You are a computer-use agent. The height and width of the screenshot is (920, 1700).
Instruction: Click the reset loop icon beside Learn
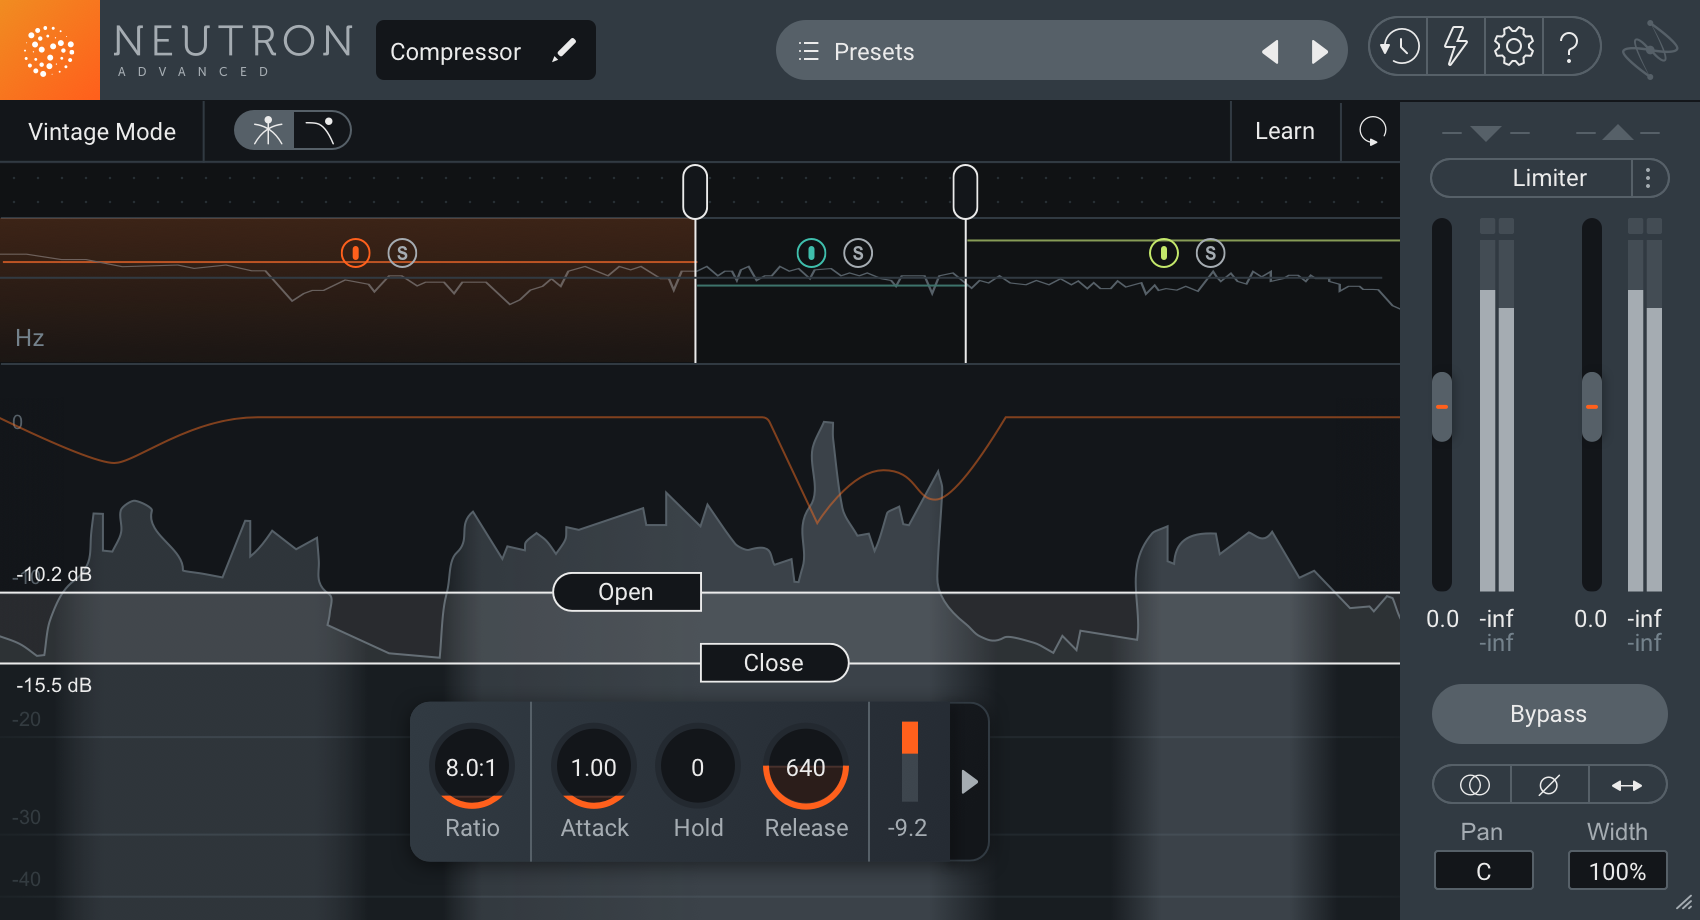click(1372, 131)
